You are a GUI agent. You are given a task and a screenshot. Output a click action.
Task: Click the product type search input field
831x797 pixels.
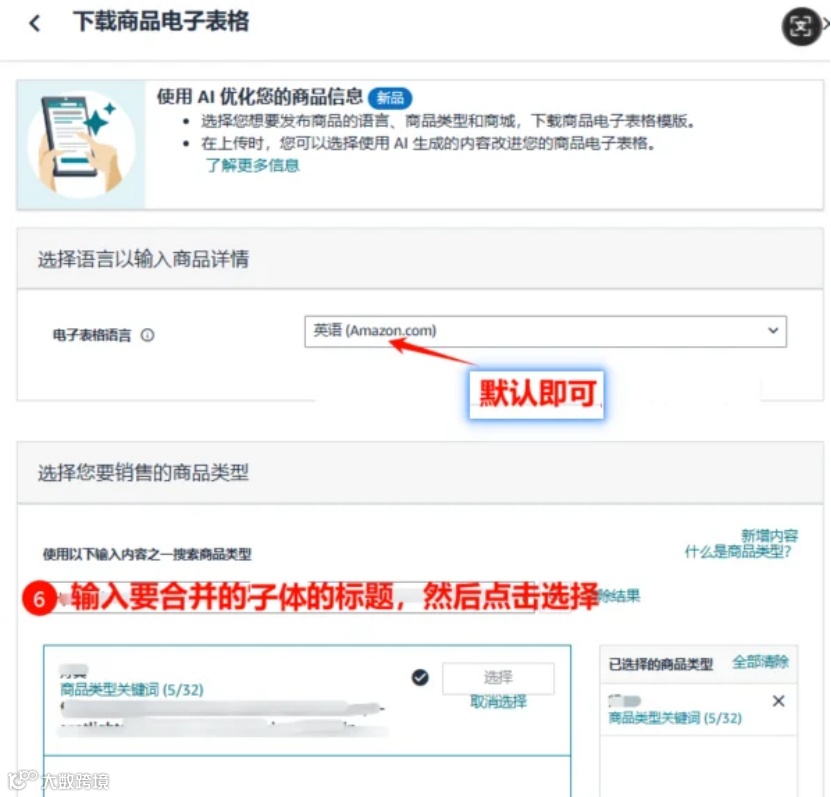tap(297, 597)
